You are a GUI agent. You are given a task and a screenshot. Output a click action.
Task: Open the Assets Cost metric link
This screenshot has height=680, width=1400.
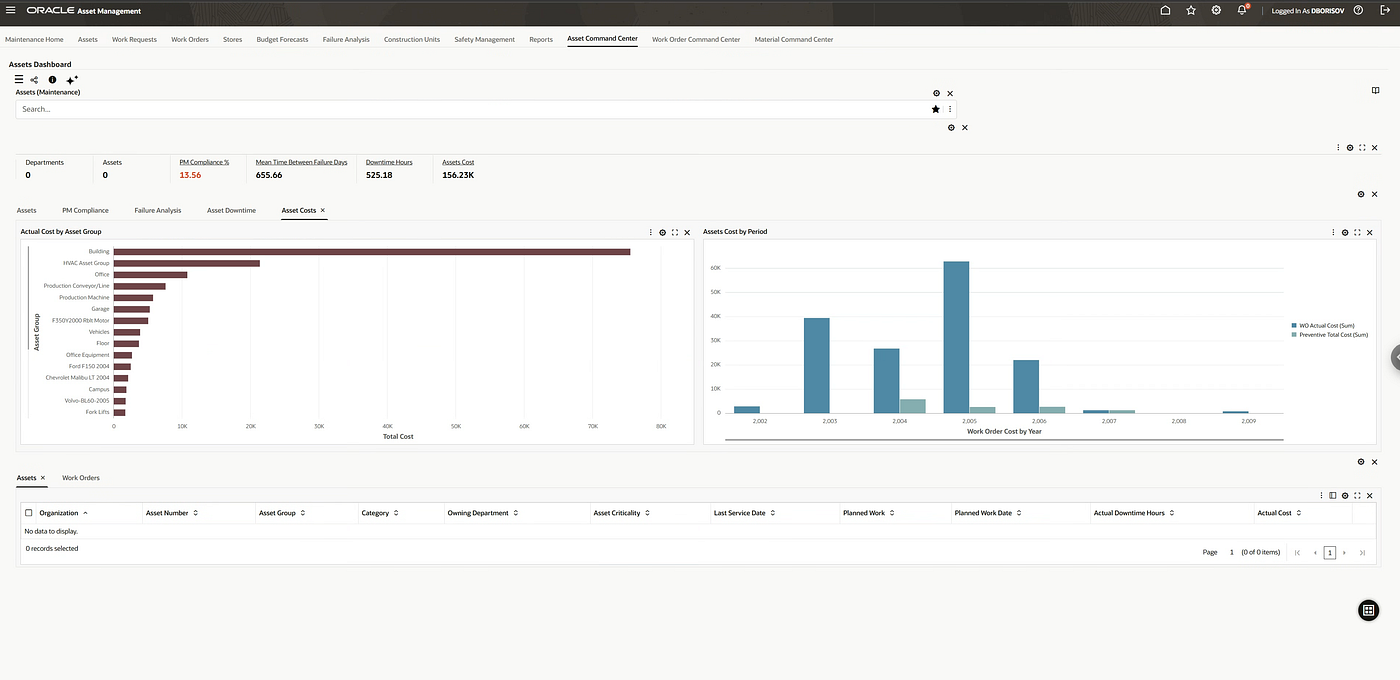458,162
